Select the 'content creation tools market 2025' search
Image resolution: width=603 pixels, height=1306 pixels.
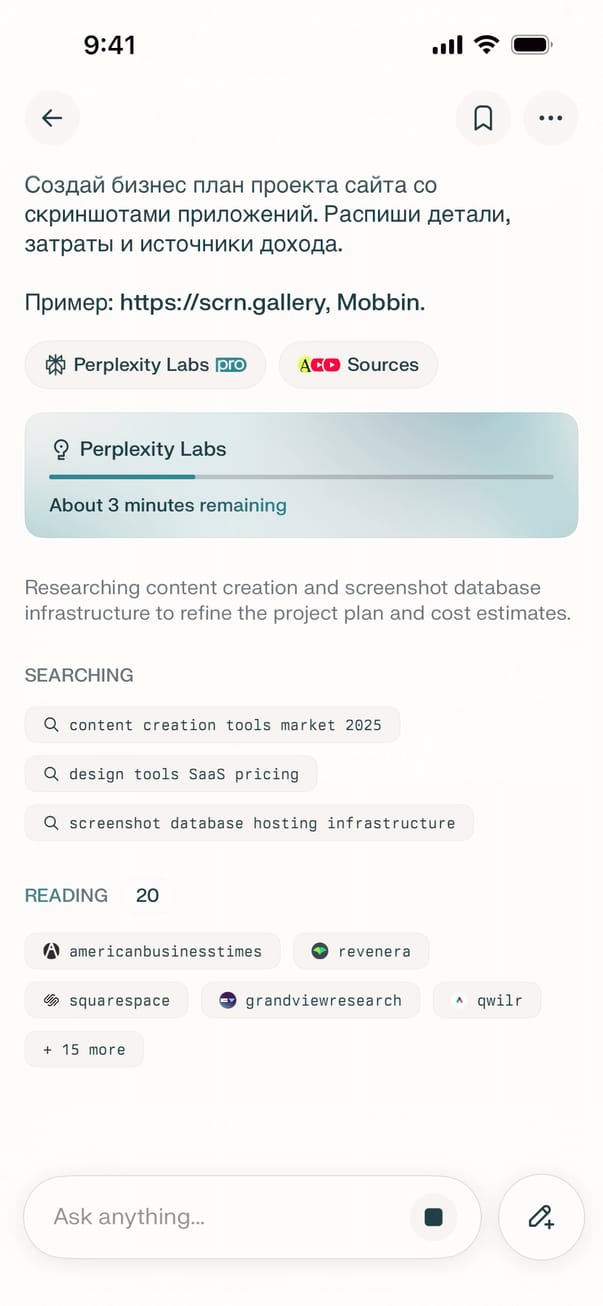click(x=212, y=725)
